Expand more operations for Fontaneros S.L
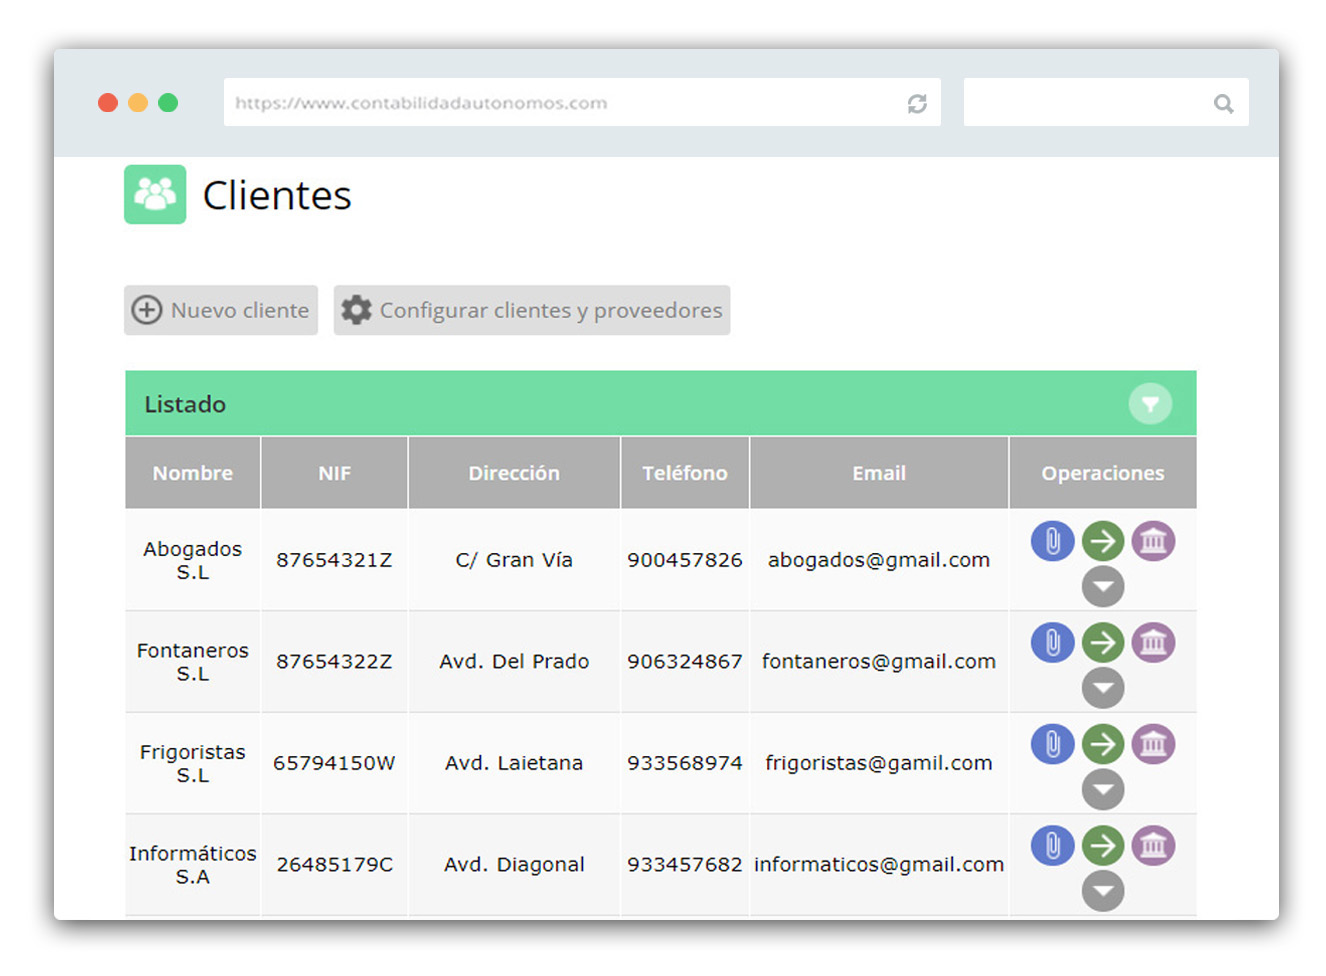This screenshot has height=976, width=1326. (x=1103, y=688)
